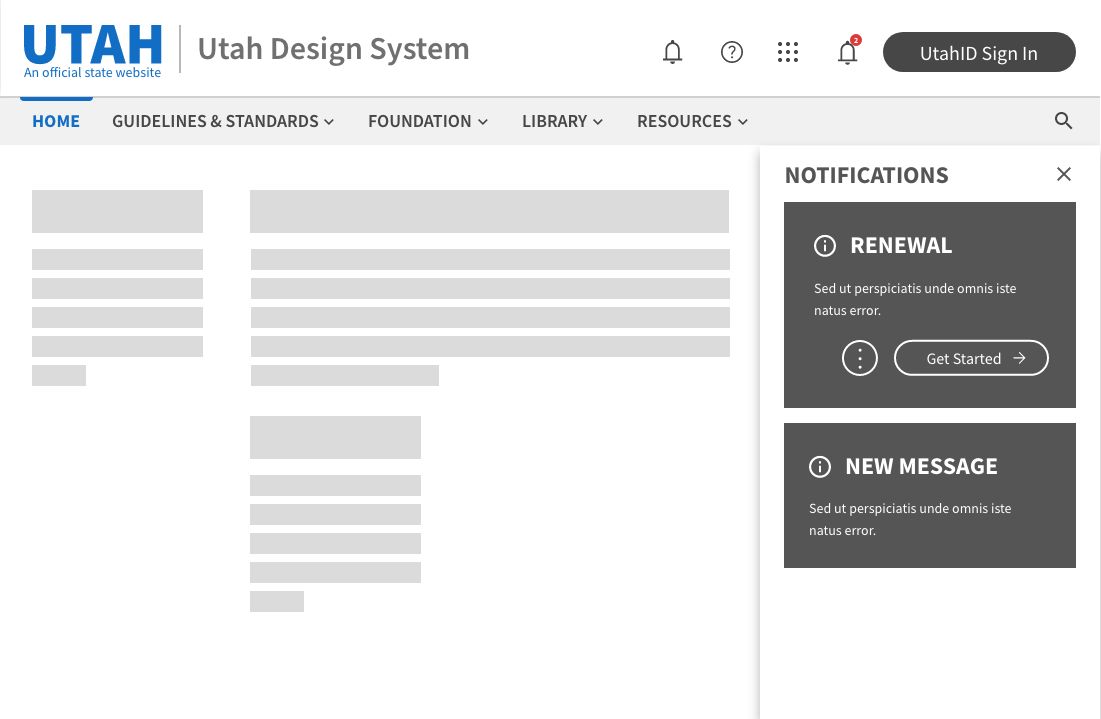
Task: Close the Notifications panel
Action: (x=1064, y=174)
